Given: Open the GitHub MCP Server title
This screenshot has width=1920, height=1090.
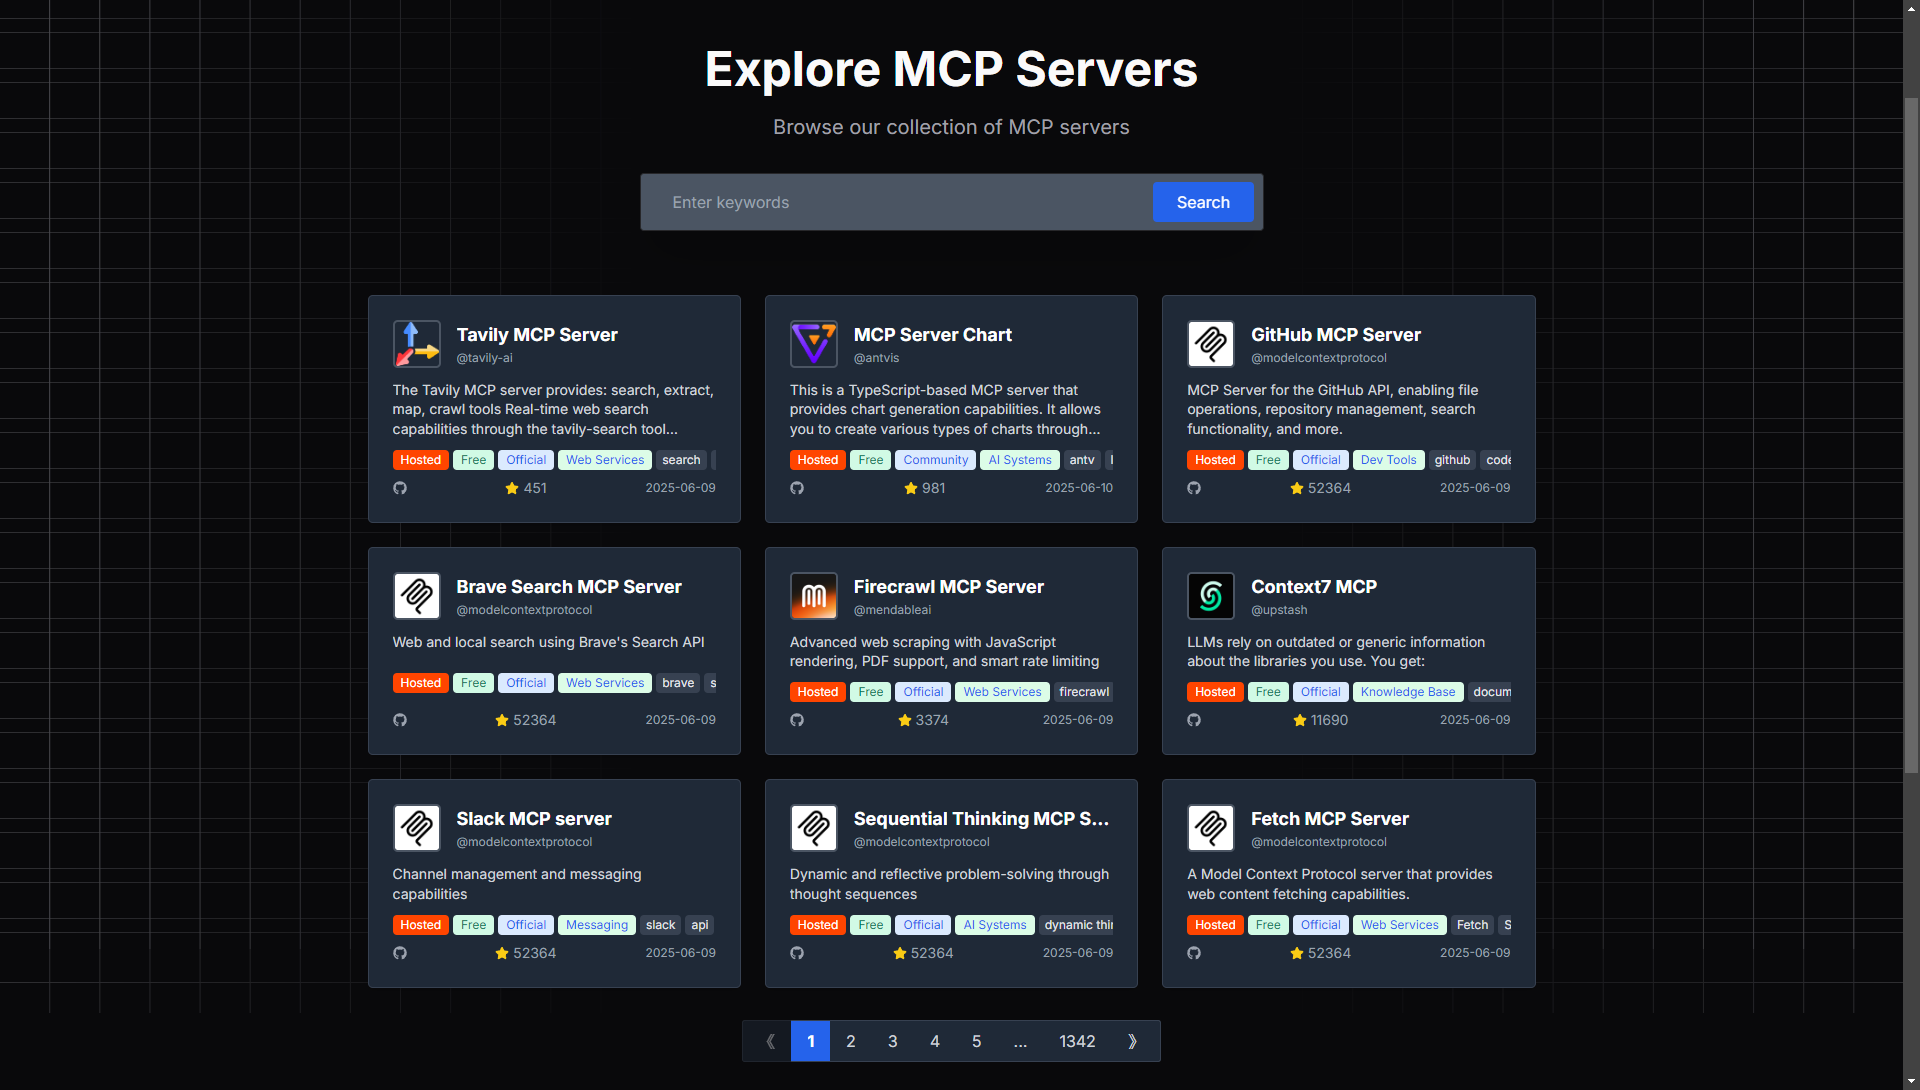Looking at the screenshot, I should 1336,335.
